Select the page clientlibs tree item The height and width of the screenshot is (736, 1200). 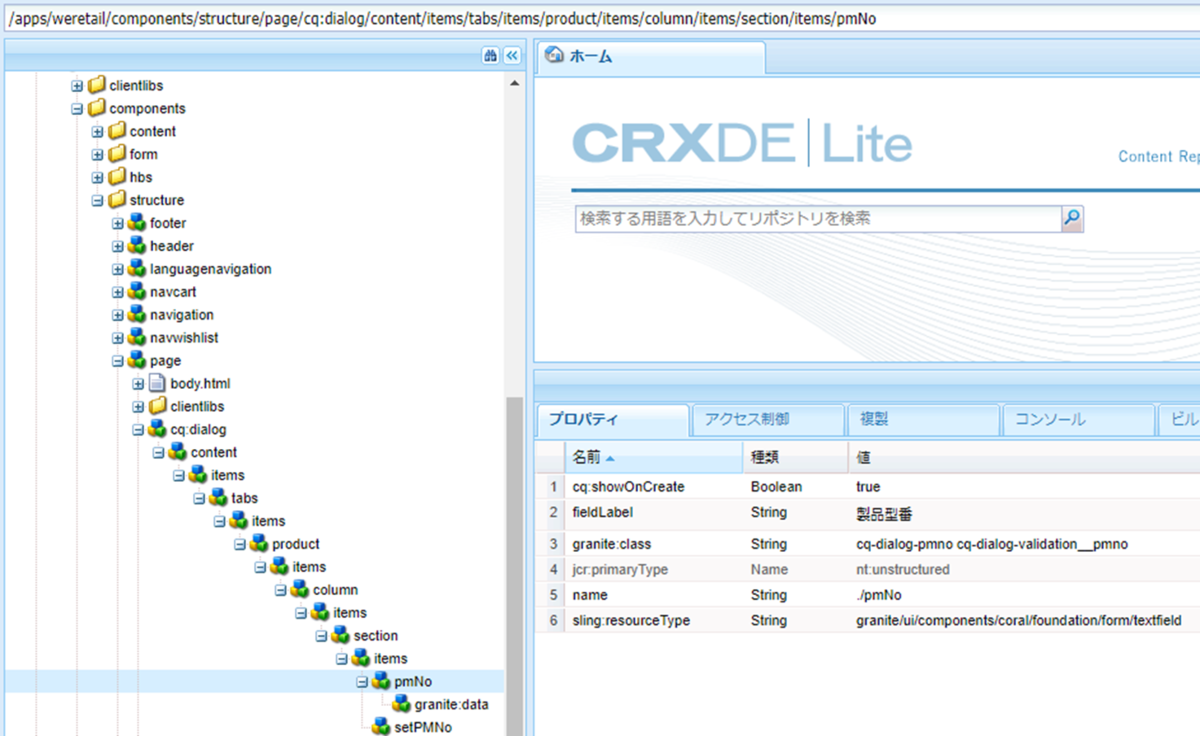coord(197,406)
